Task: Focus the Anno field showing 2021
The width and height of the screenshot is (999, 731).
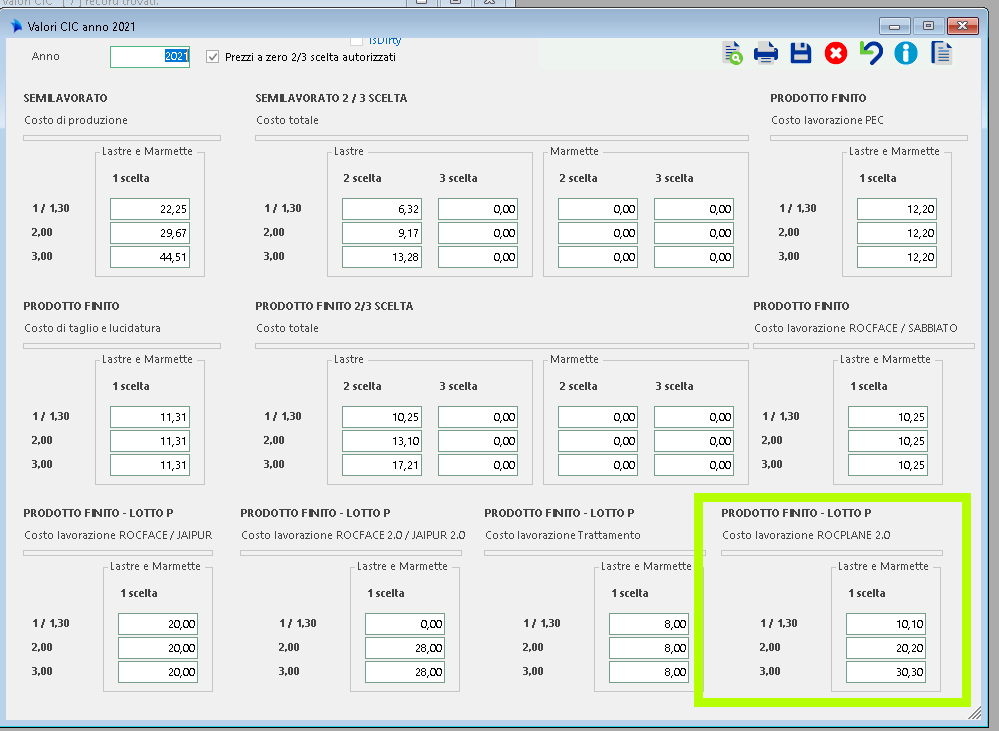Action: pos(150,57)
